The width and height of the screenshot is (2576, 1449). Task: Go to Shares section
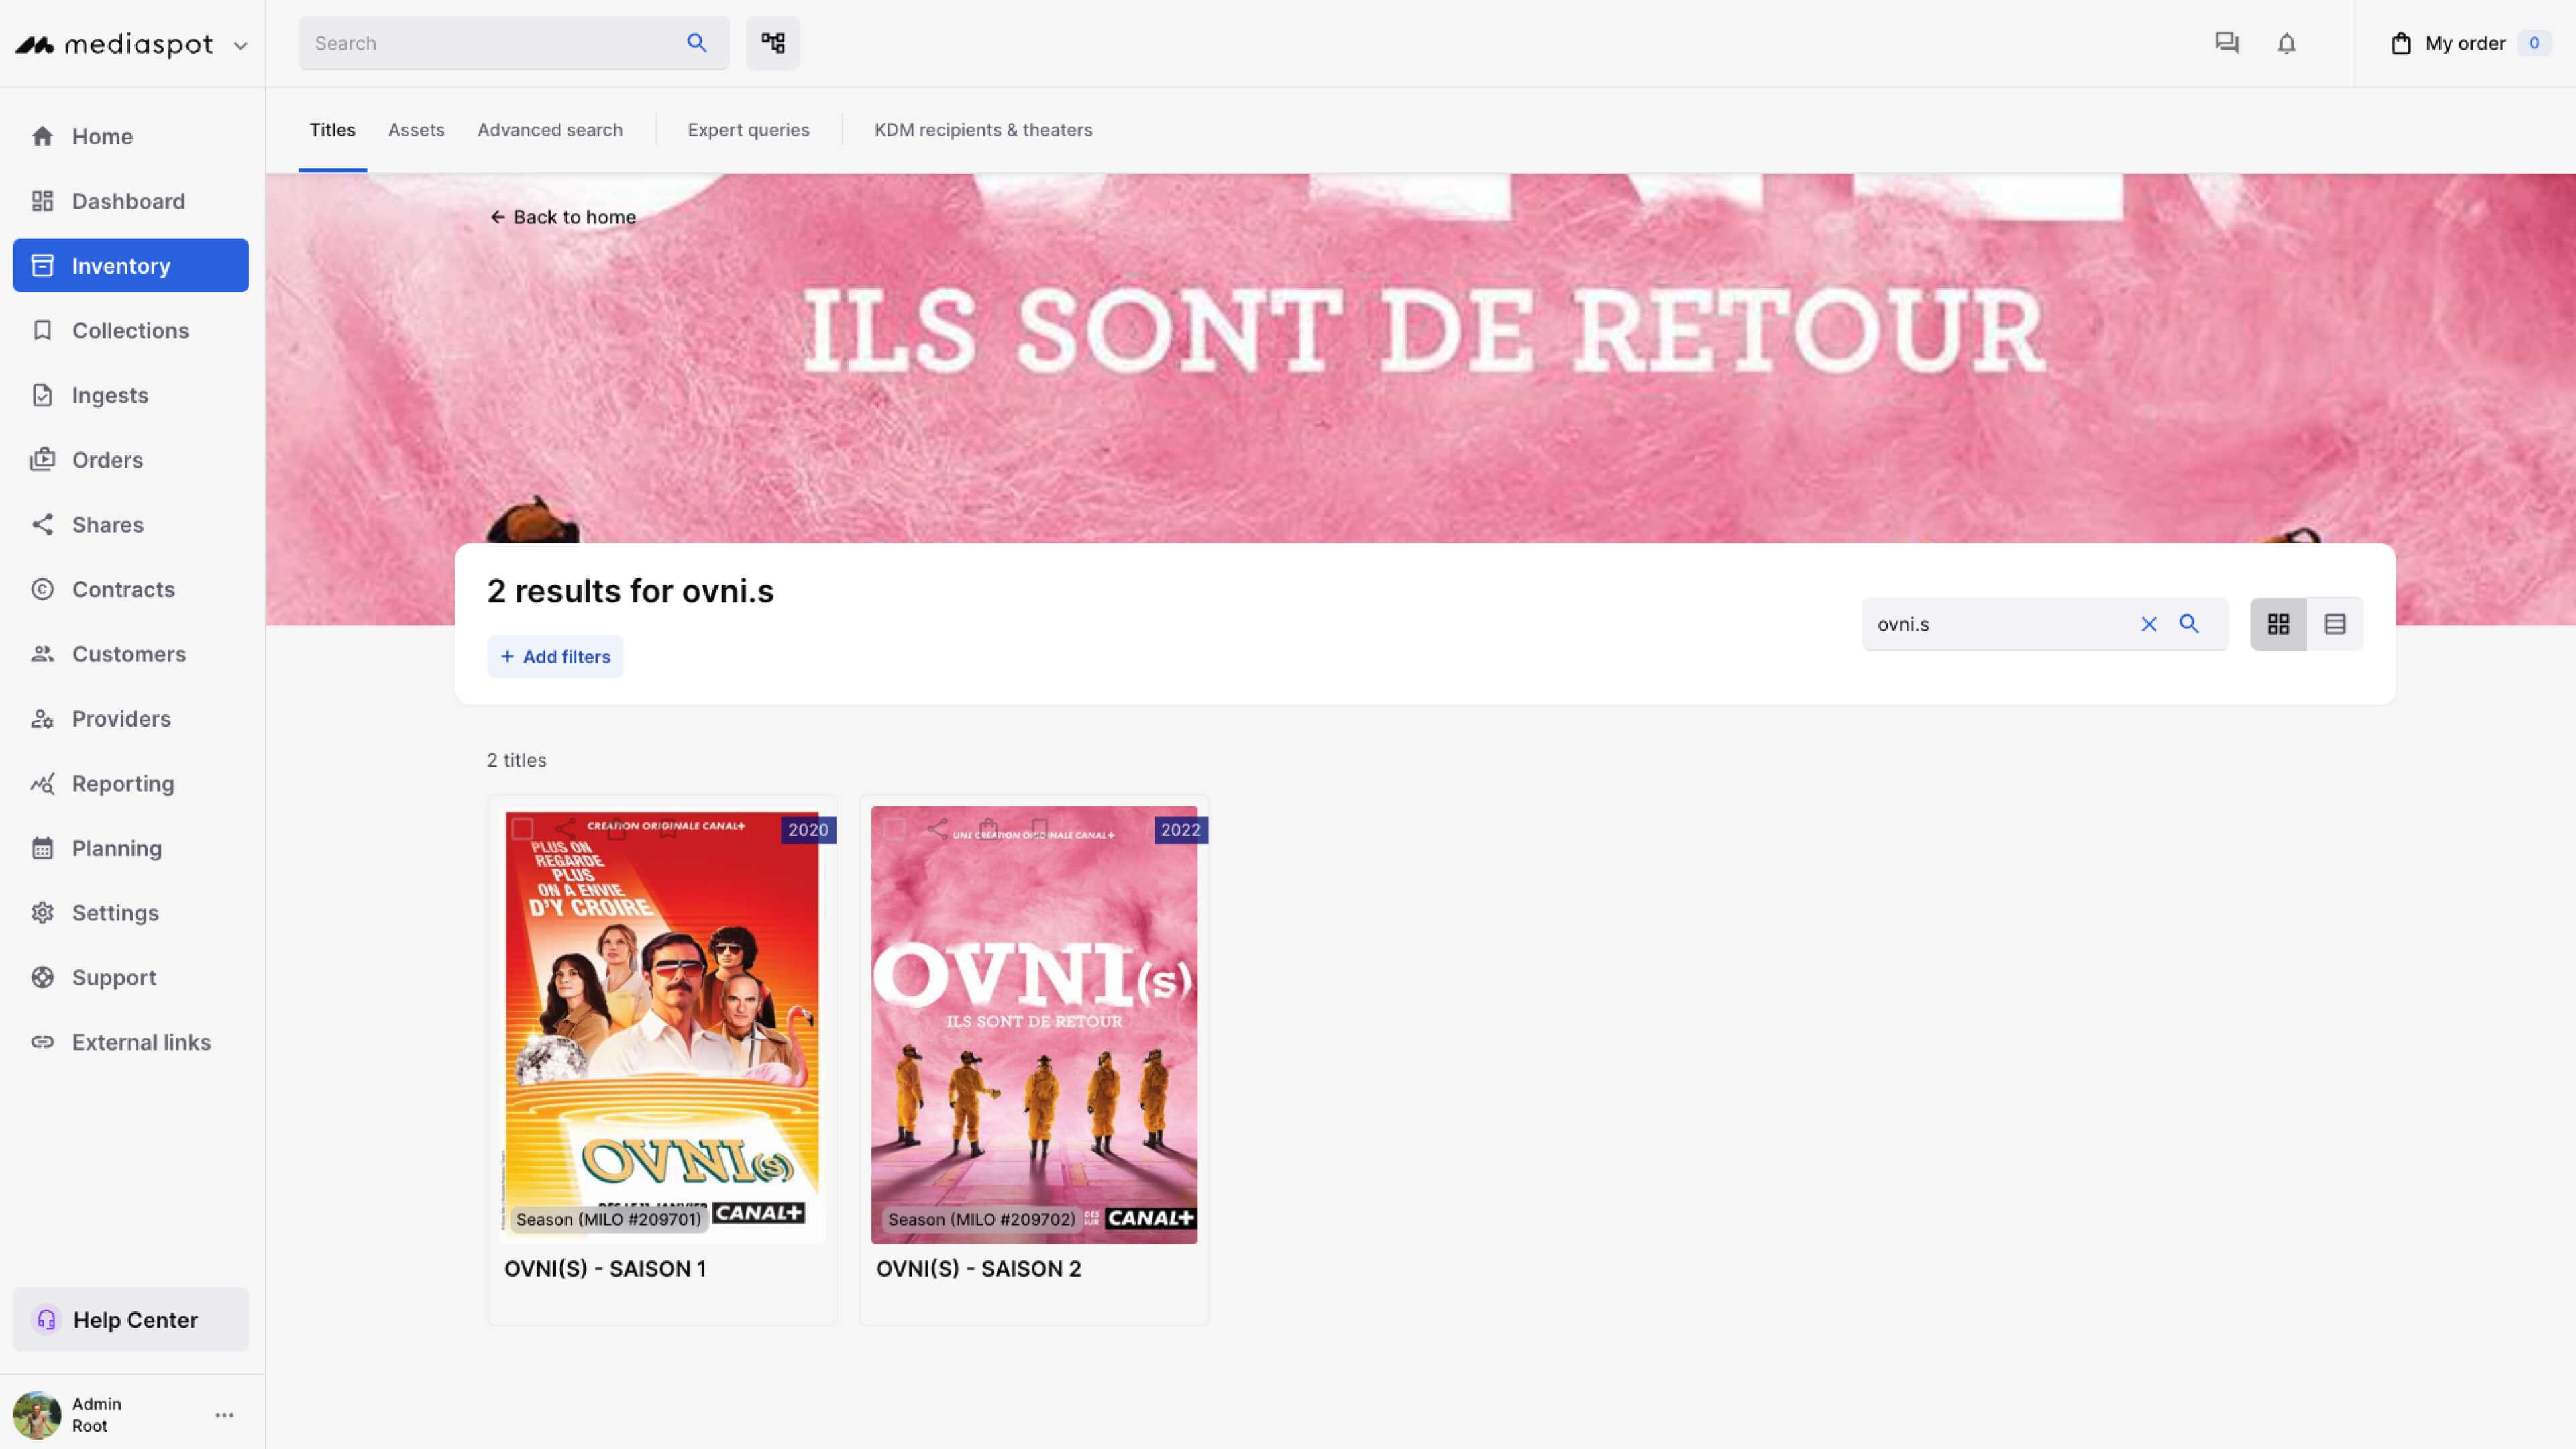(130, 525)
